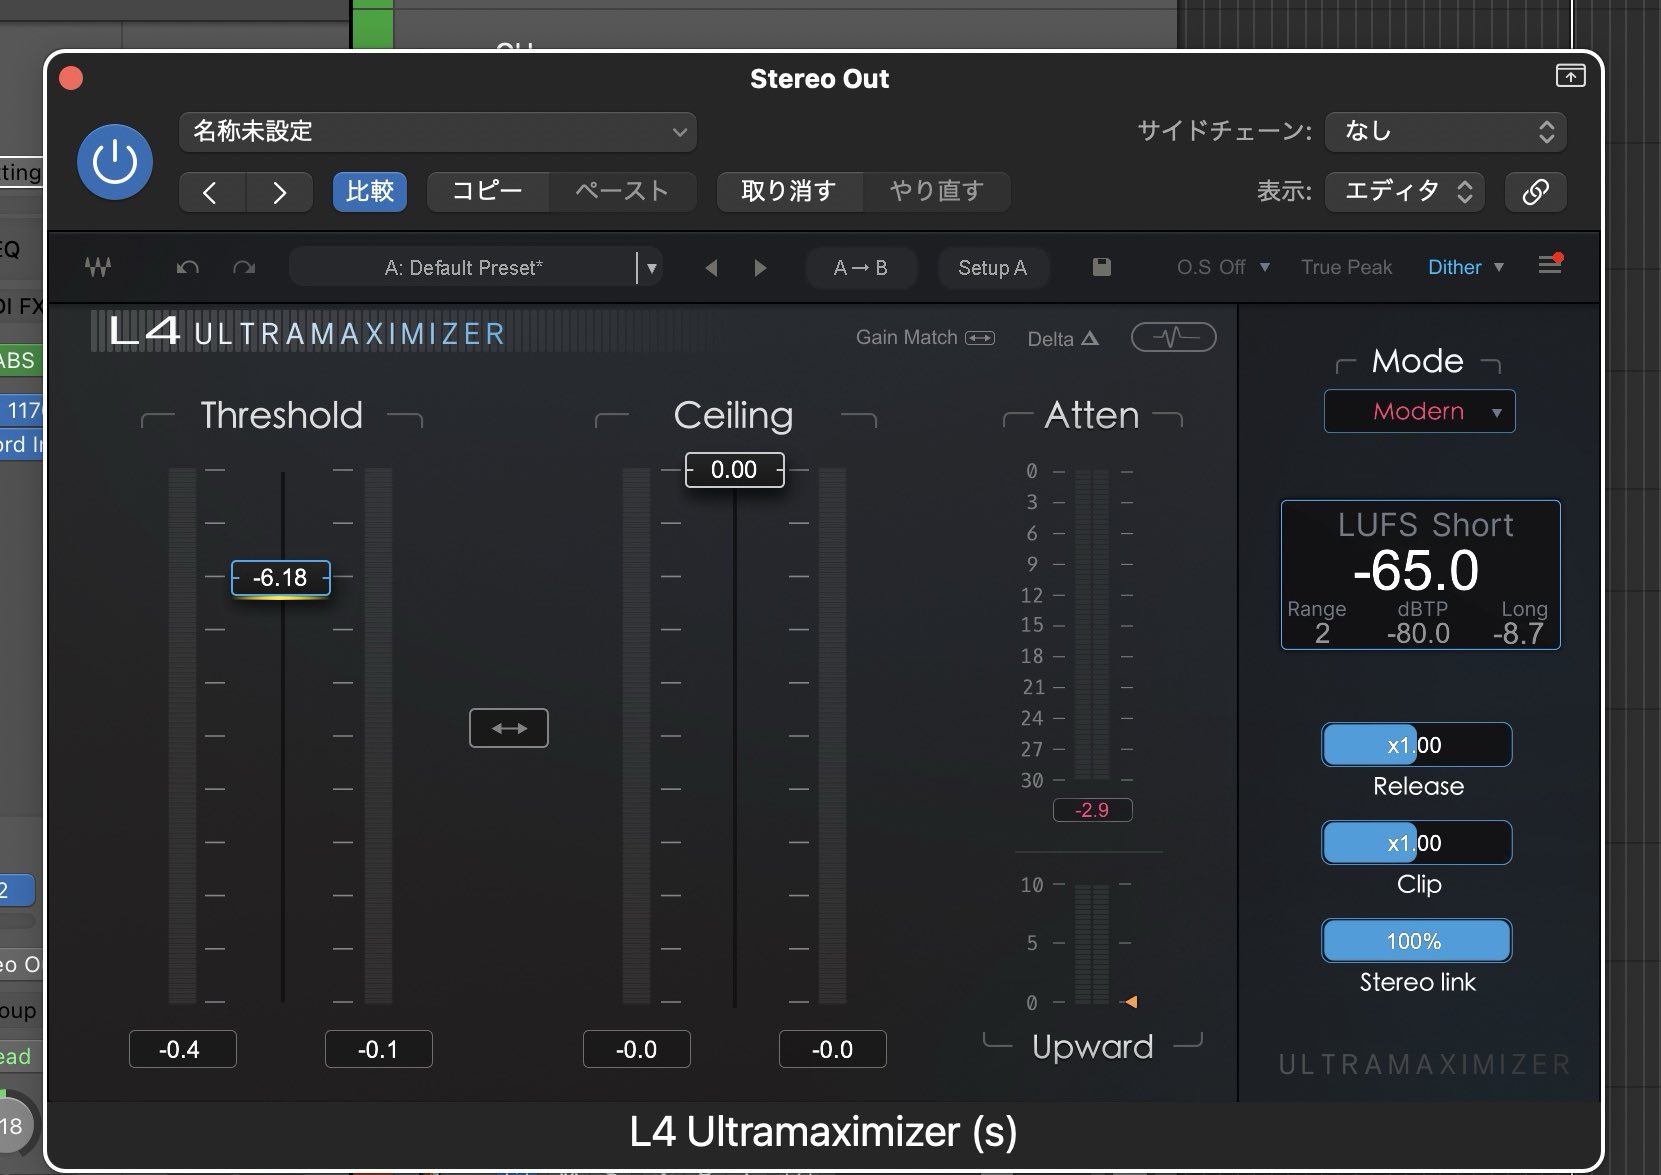The image size is (1661, 1175).
Task: Click the Stereo link 100% slider
Action: 1417,941
